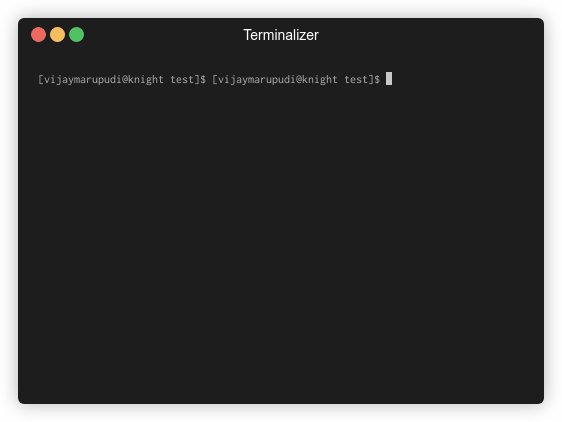562x422 pixels.
Task: Click the first dollar sign prompt symbol
Action: click(203, 80)
